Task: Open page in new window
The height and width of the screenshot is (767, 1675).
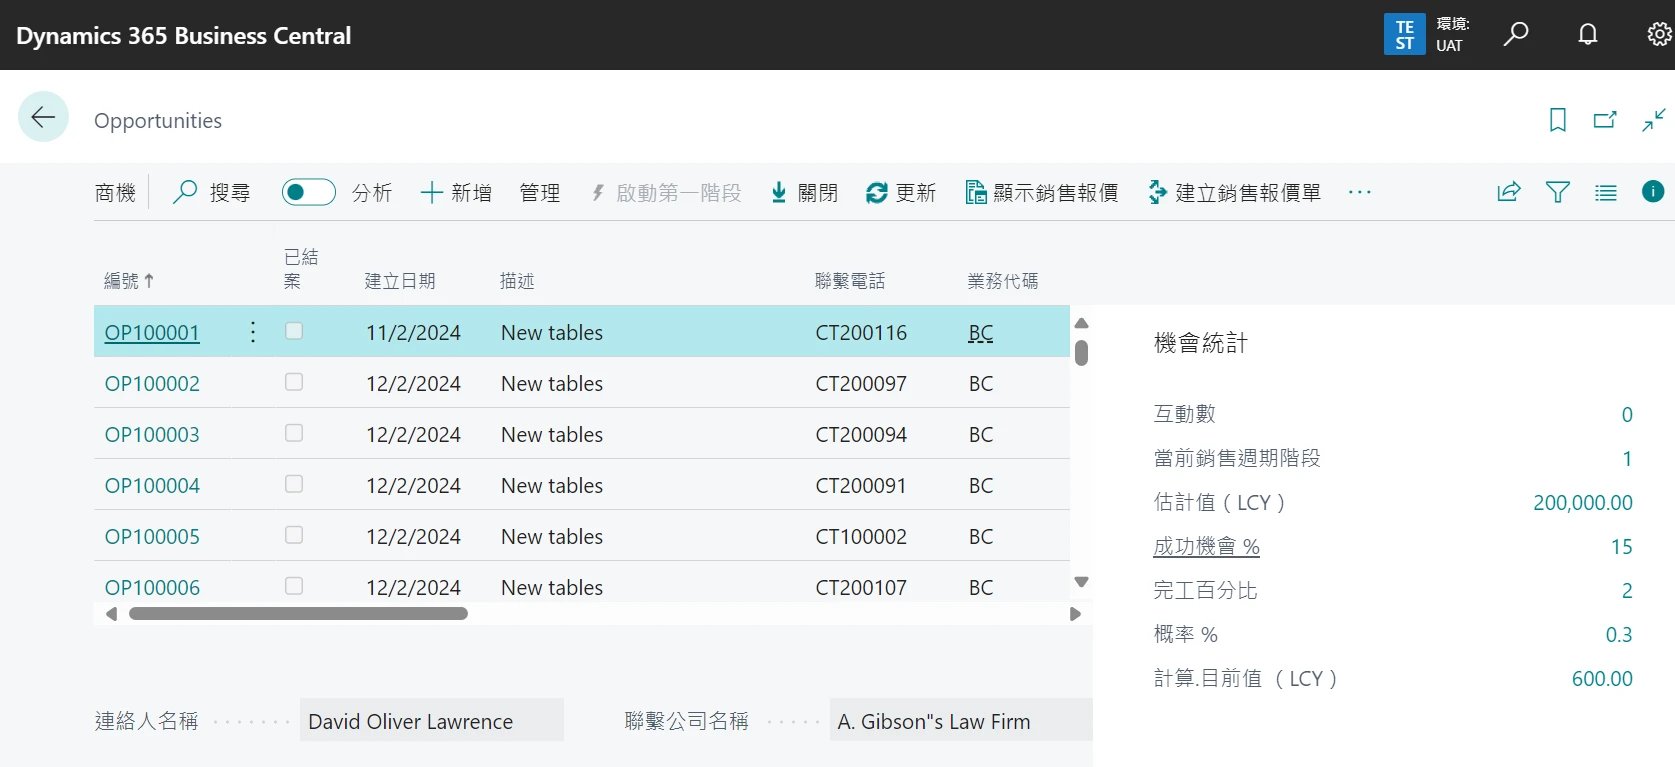Action: point(1605,121)
